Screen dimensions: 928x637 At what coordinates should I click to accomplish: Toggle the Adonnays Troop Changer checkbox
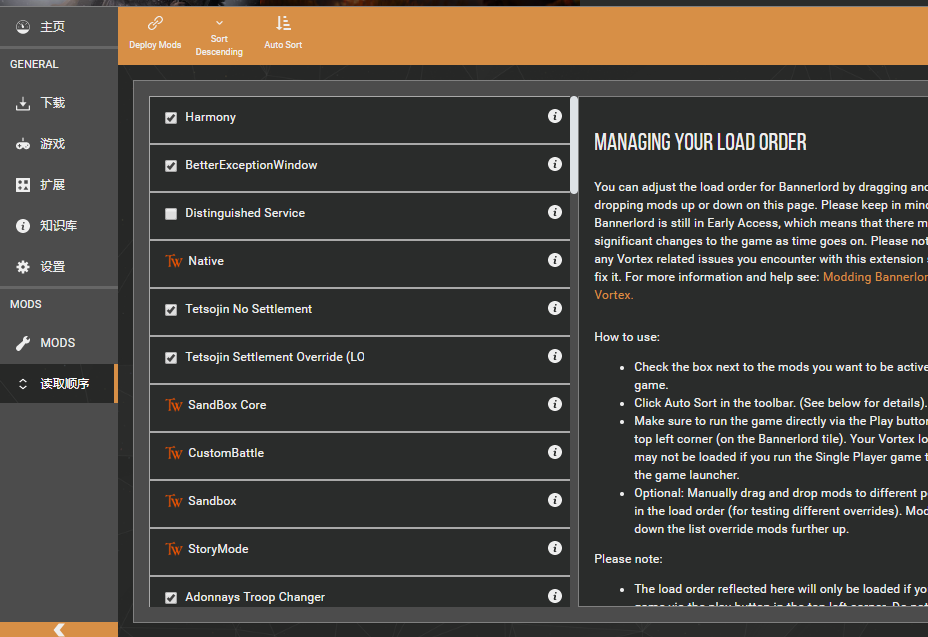(x=171, y=597)
